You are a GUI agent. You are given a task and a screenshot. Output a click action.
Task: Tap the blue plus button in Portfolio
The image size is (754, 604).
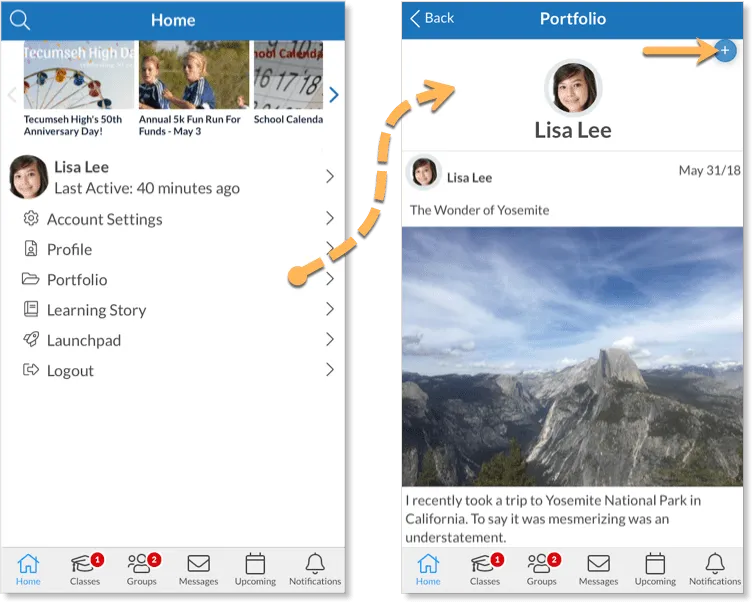[x=725, y=50]
